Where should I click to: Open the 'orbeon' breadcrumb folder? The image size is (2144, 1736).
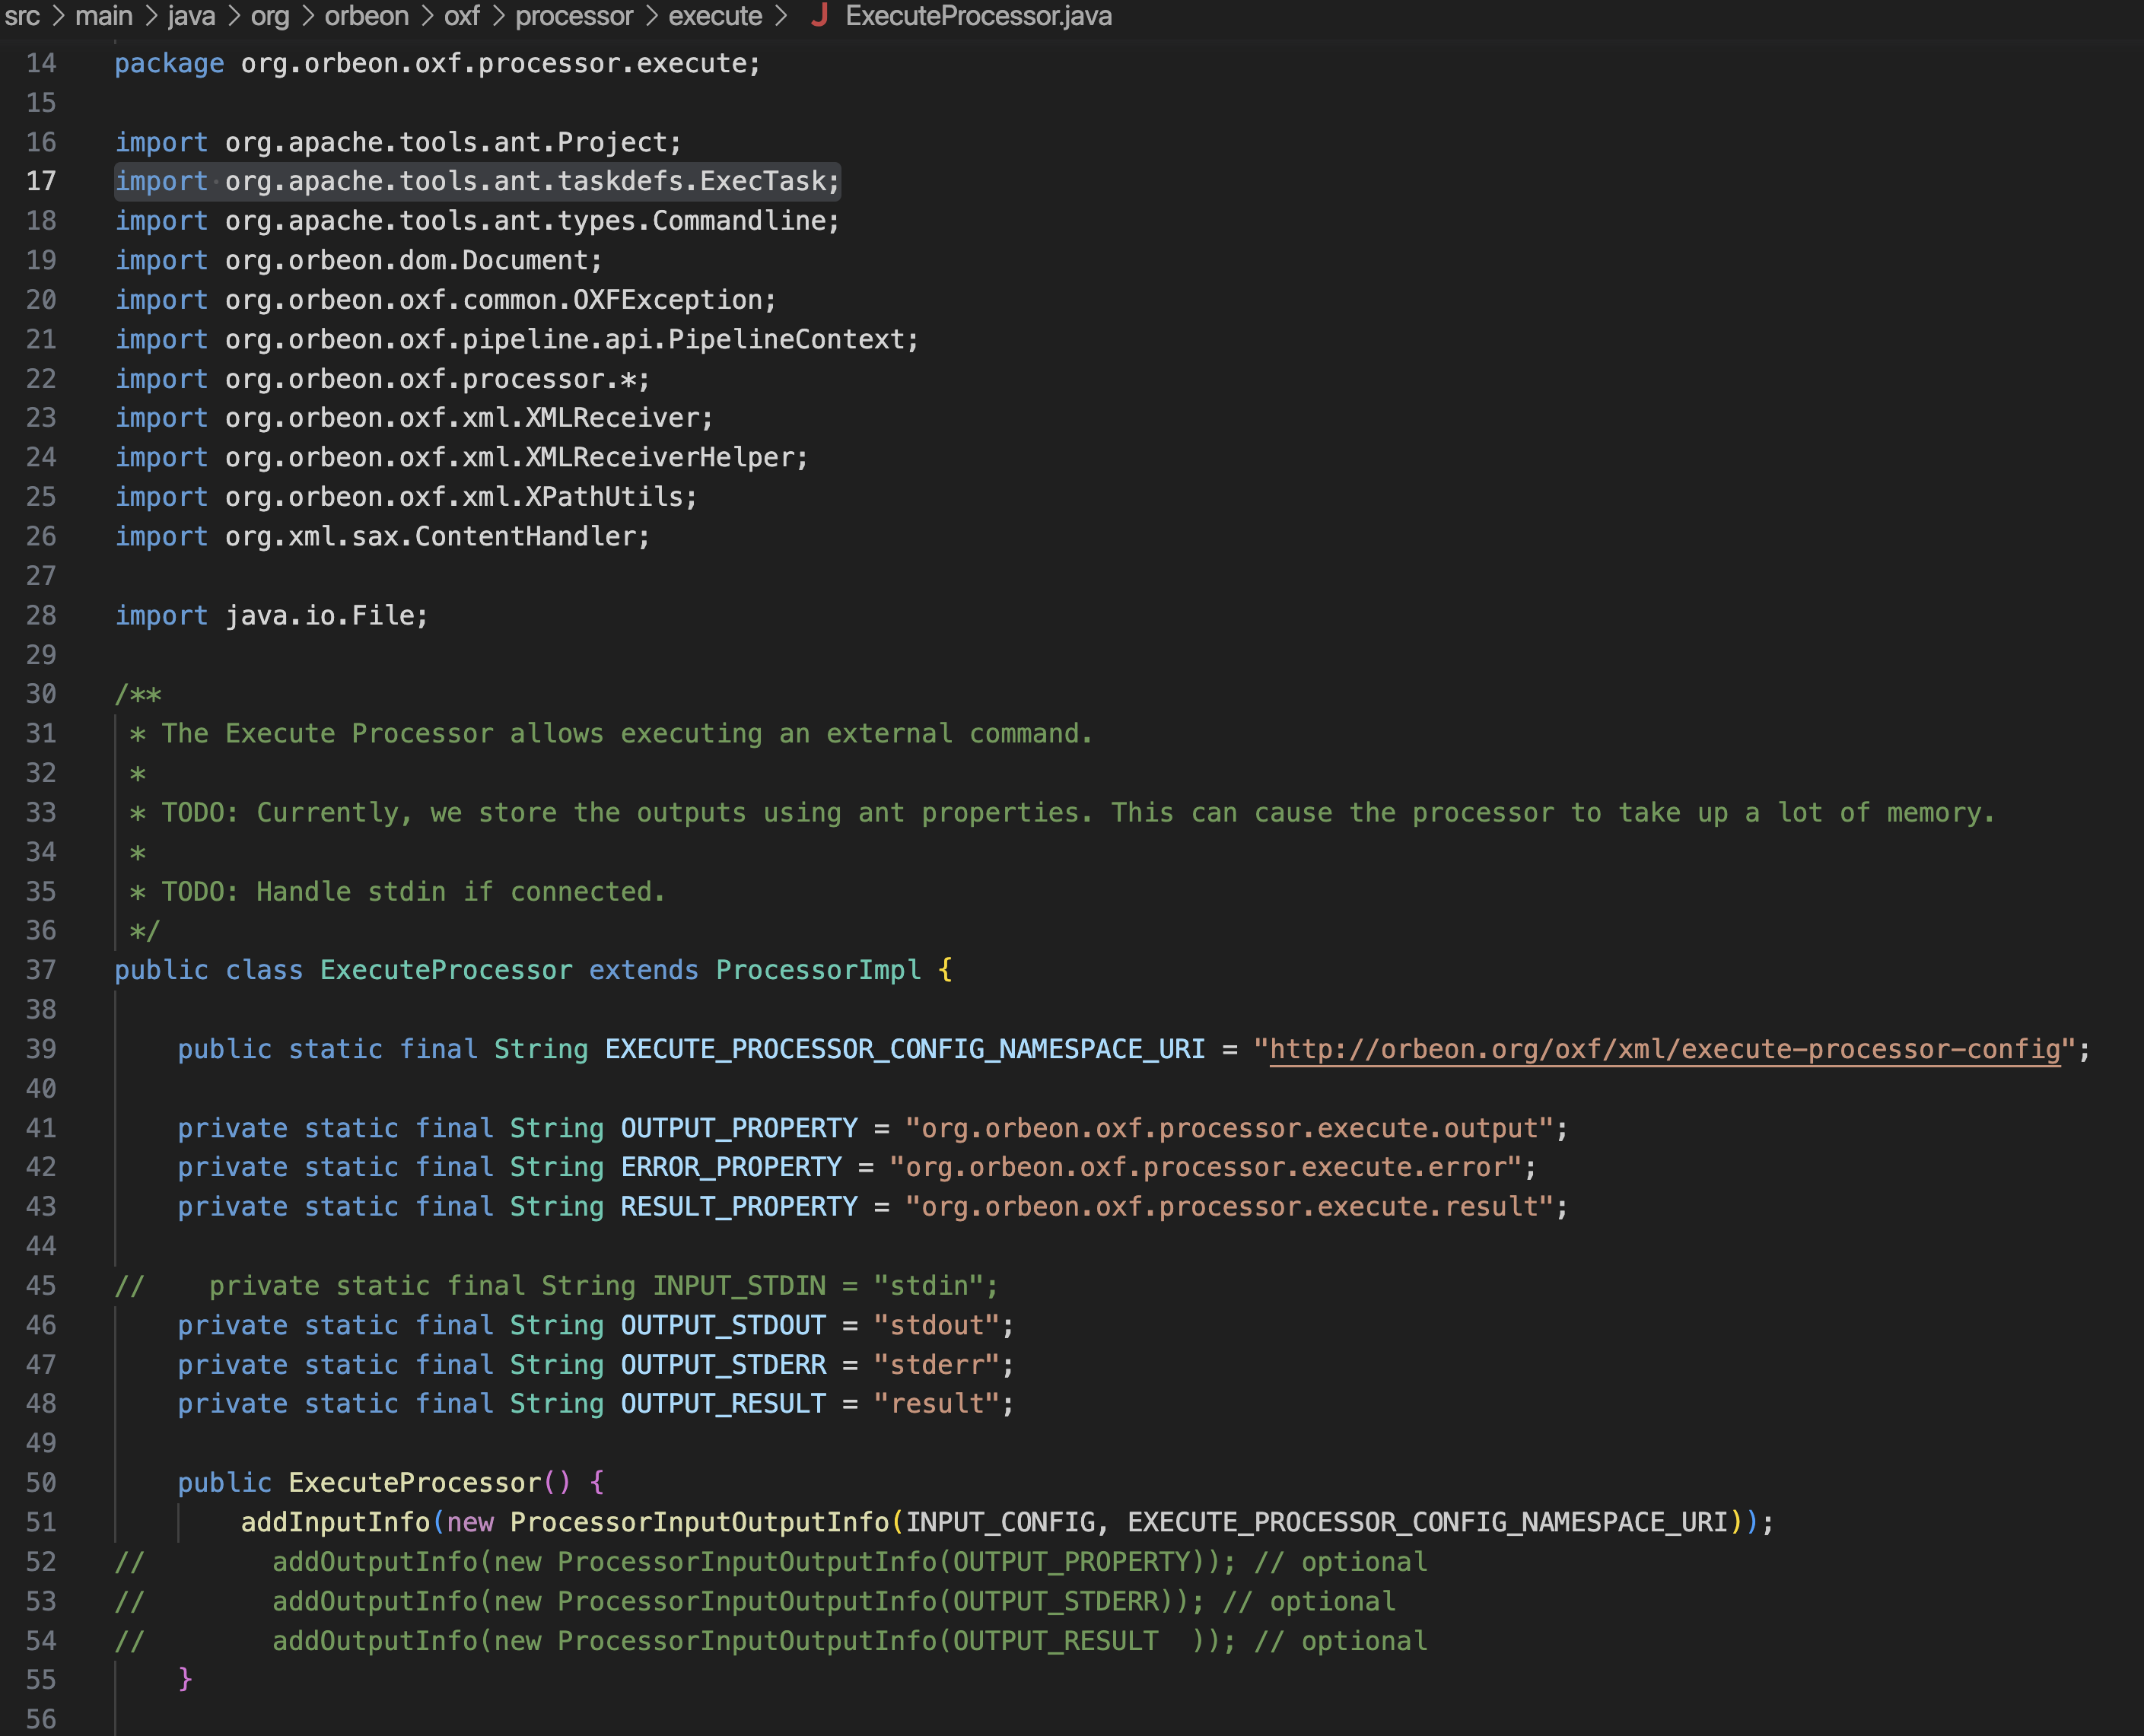tap(366, 16)
